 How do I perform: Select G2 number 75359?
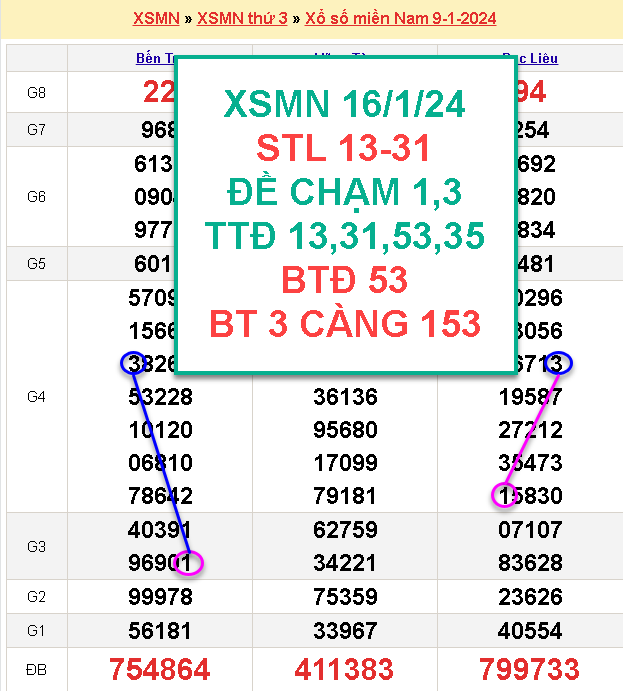point(345,597)
